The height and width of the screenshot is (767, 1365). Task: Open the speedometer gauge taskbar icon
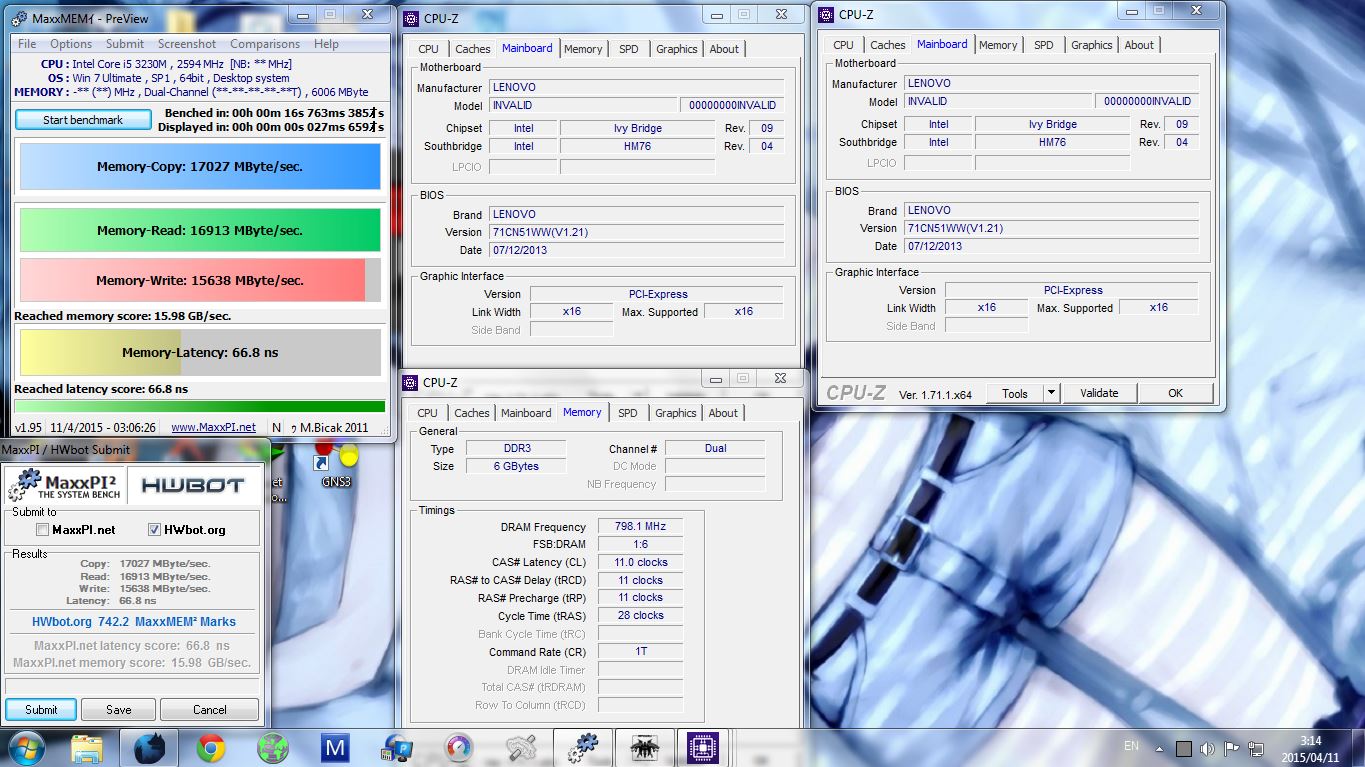(x=459, y=748)
